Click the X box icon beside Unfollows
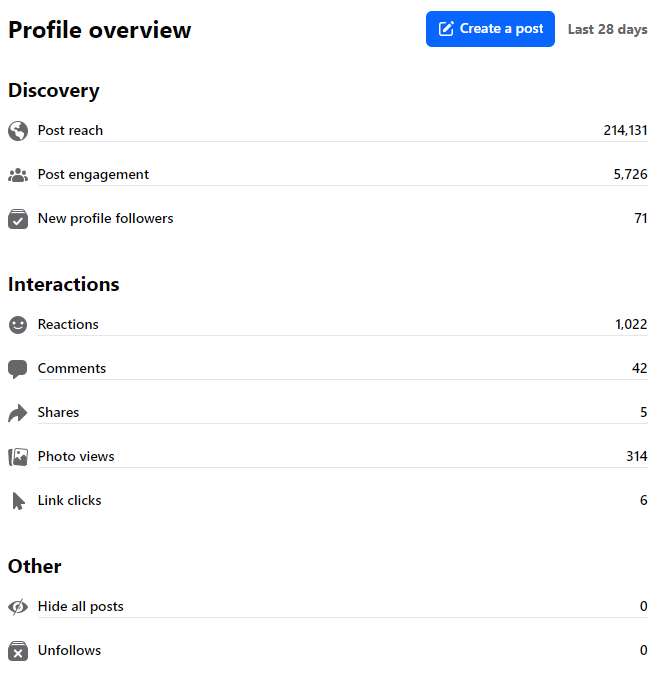Screen dimensions: 661x676 pyautogui.click(x=18, y=651)
